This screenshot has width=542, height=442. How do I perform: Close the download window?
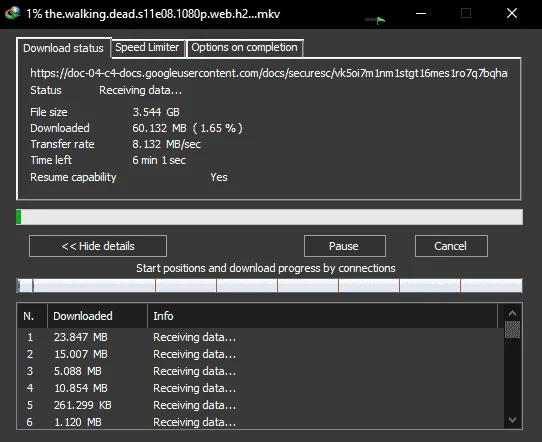pyautogui.click(x=512, y=13)
